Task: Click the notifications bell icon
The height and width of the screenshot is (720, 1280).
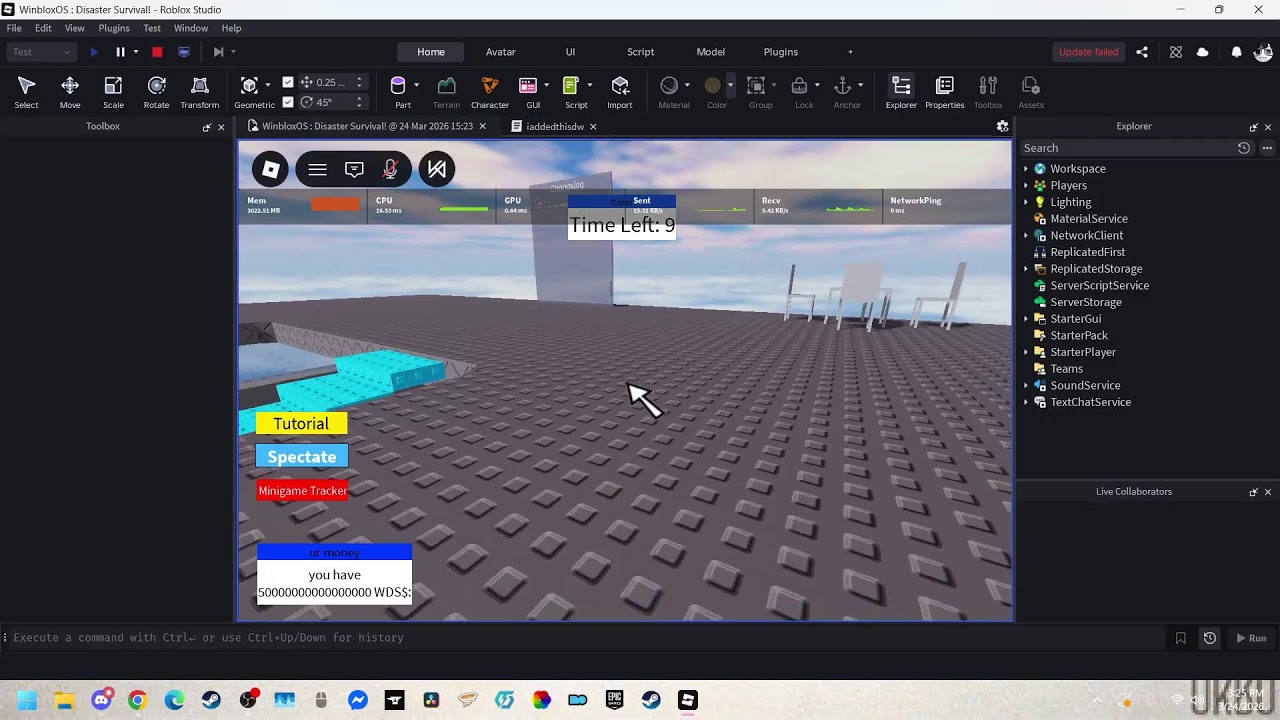Action: coord(1236,52)
